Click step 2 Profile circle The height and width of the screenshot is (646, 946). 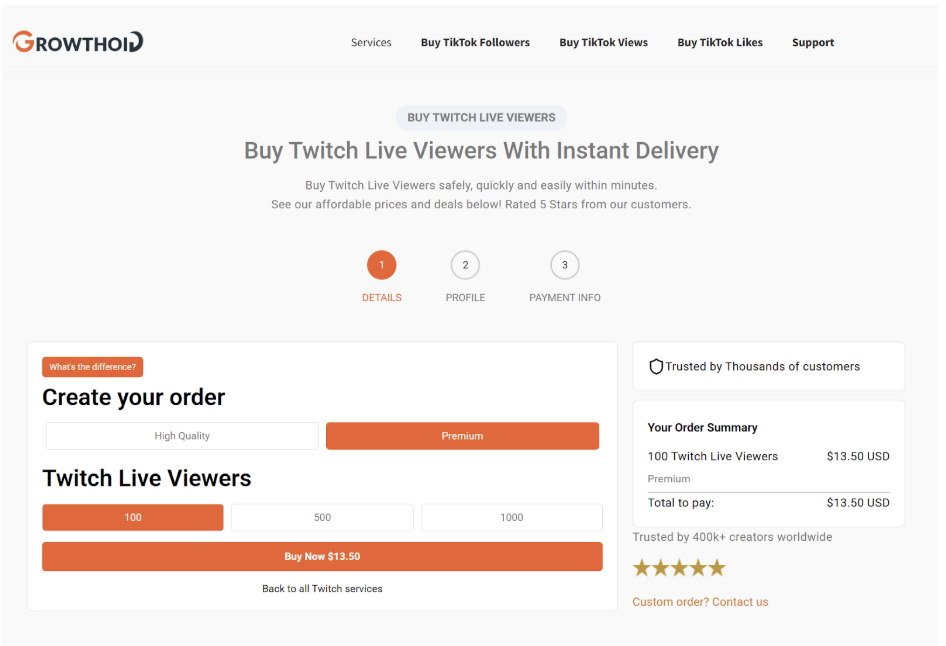tap(465, 265)
